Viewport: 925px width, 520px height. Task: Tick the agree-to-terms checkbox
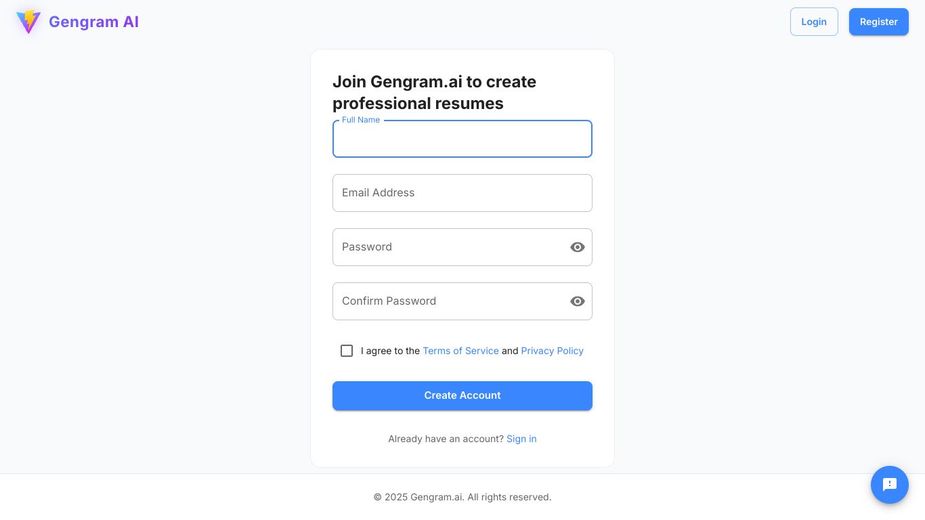coord(347,351)
